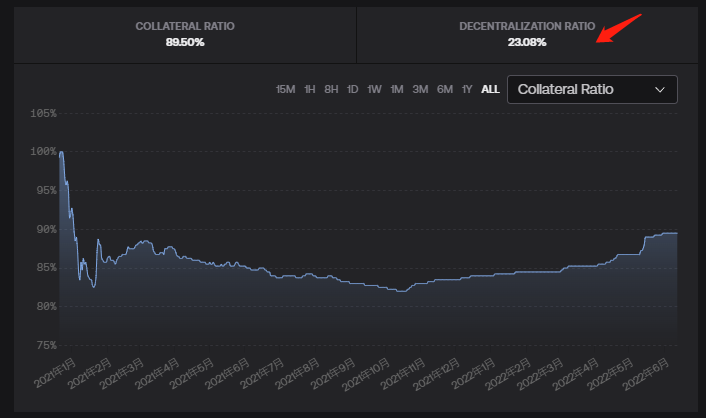Viewport: 706px width, 418px height.
Task: Click the chart line's final point near 89.5%
Action: pyautogui.click(x=676, y=233)
